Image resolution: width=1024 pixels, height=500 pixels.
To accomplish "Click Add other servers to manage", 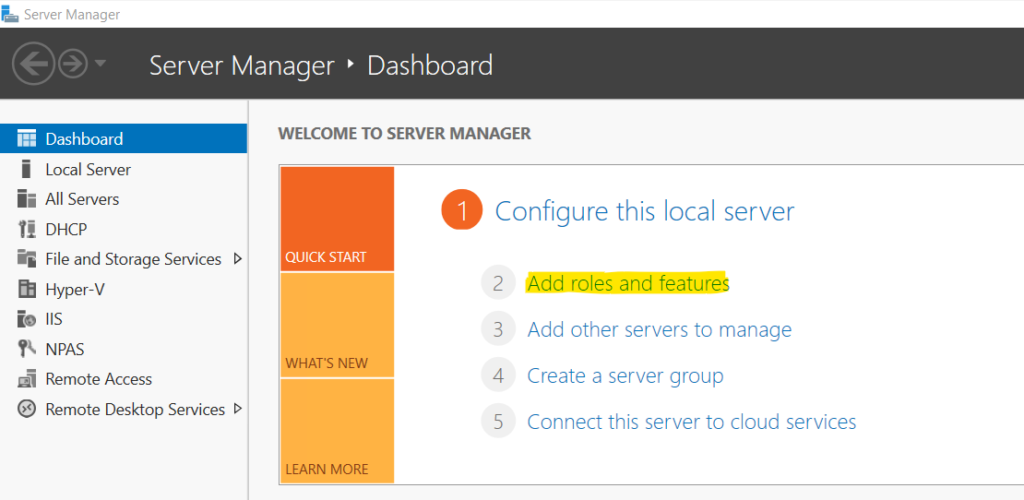I will (x=659, y=330).
